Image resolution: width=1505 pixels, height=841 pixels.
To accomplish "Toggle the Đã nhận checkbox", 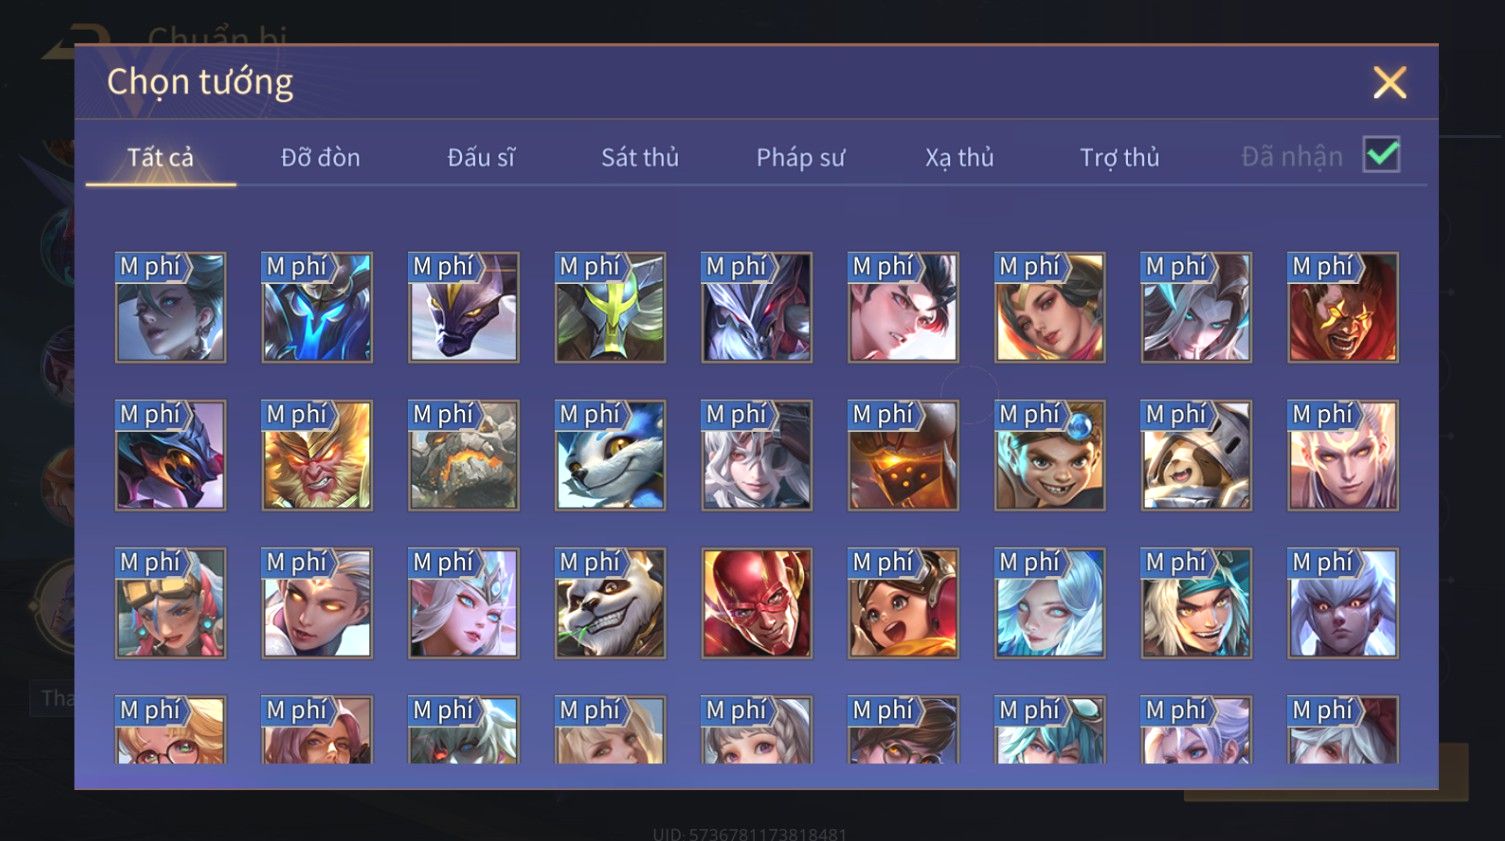I will (1381, 155).
